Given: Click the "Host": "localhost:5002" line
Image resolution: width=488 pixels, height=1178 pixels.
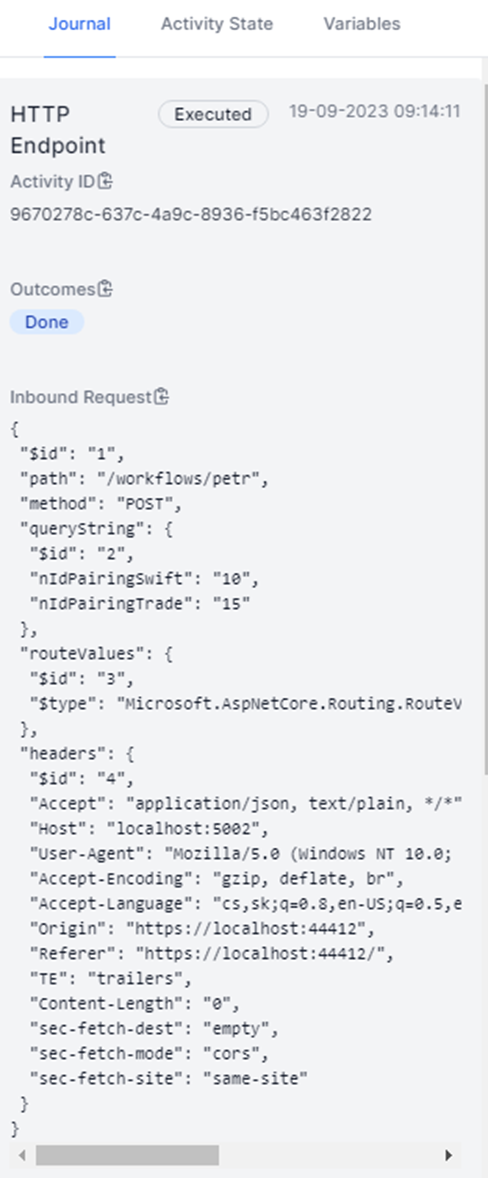Looking at the screenshot, I should (x=149, y=829).
